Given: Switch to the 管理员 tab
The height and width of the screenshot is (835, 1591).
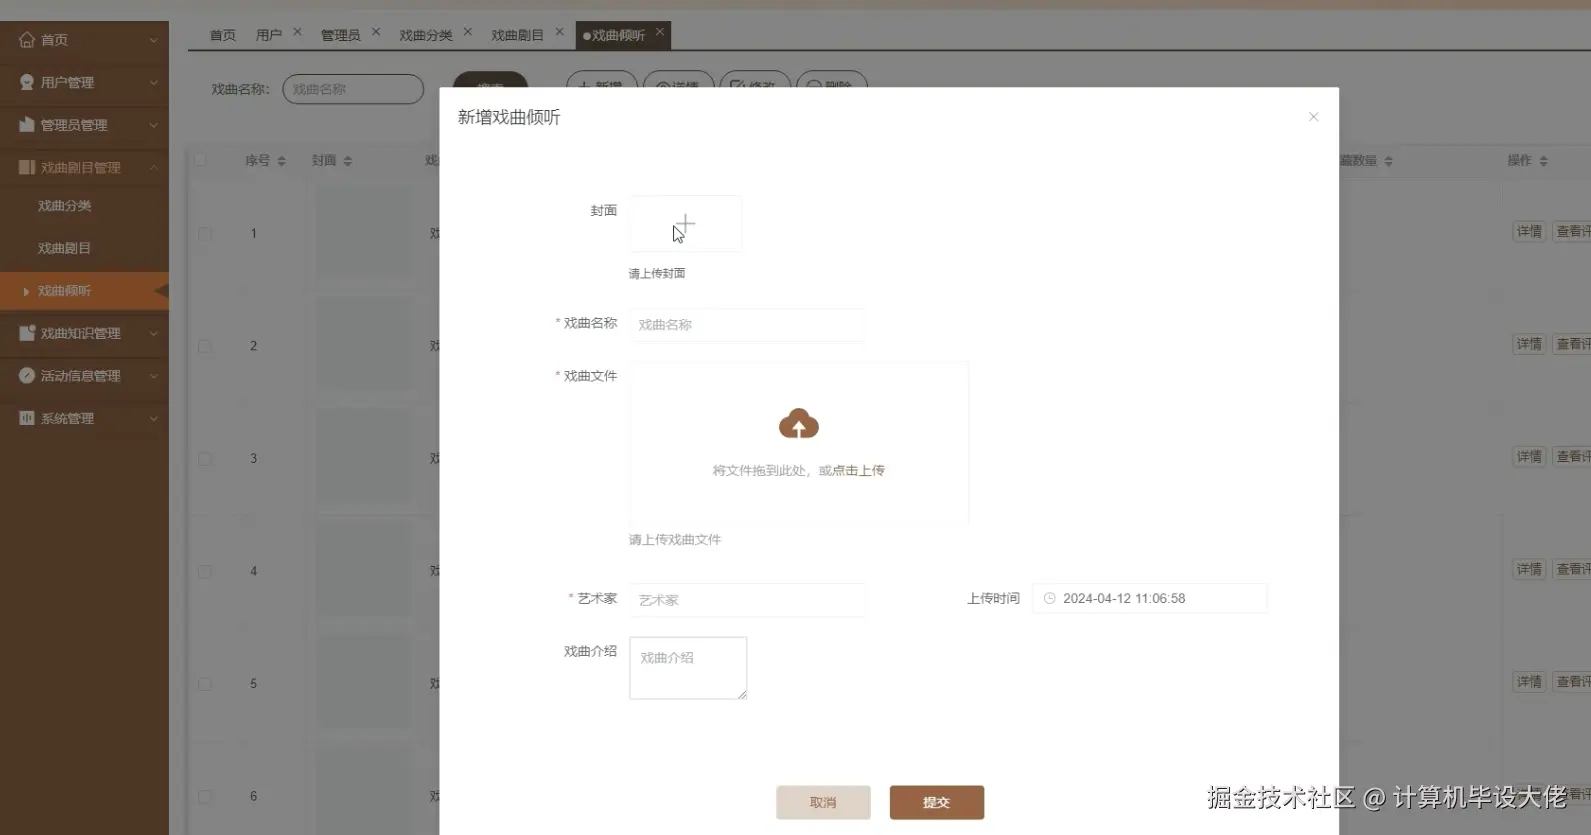Looking at the screenshot, I should click(340, 35).
